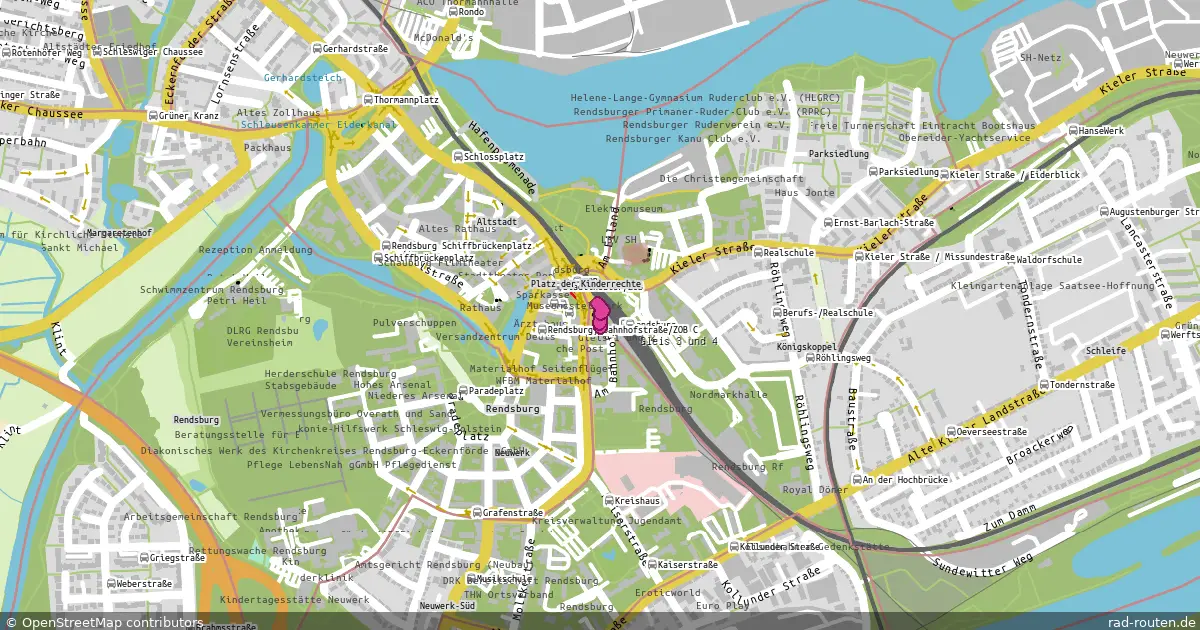Click the Schlossplatz bus stop icon
This screenshot has height=630, width=1200.
[457, 157]
